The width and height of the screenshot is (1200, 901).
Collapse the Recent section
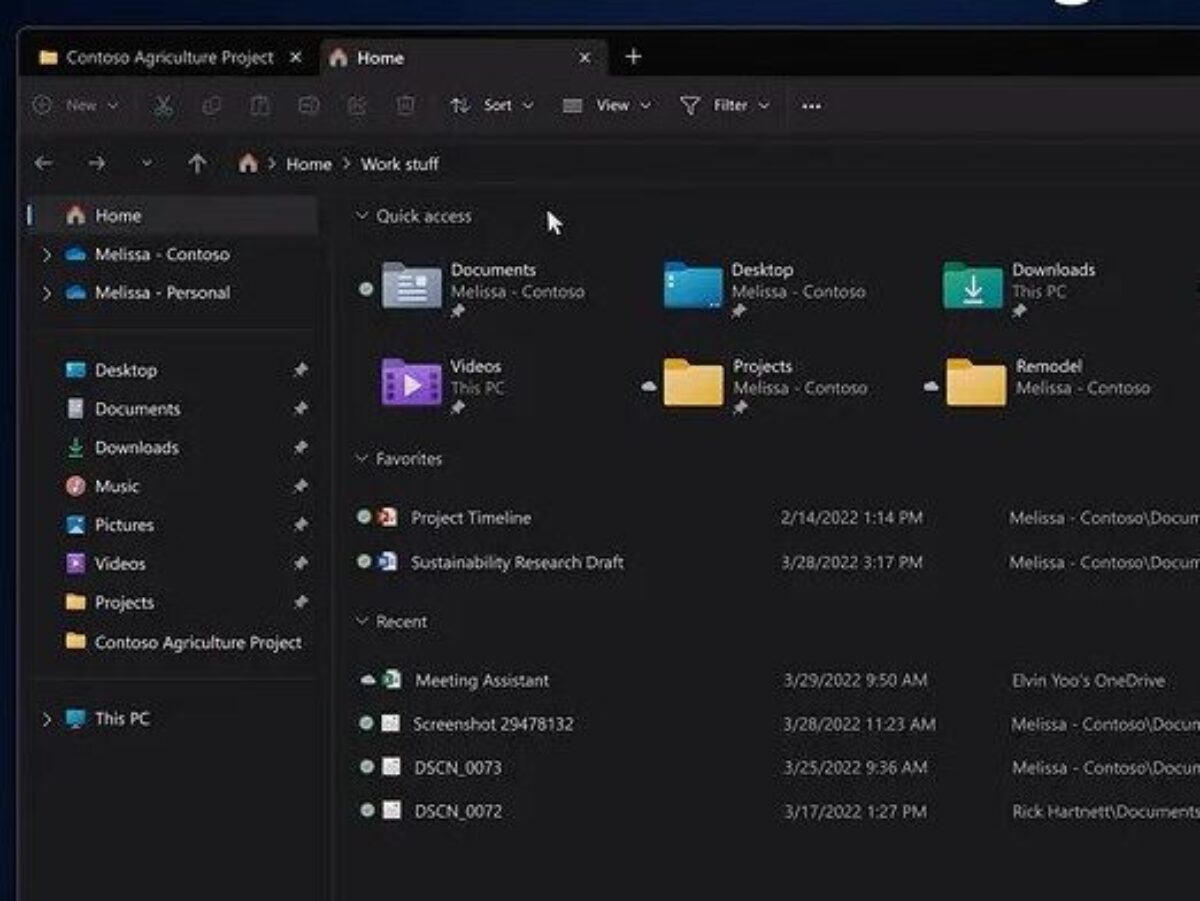click(362, 622)
